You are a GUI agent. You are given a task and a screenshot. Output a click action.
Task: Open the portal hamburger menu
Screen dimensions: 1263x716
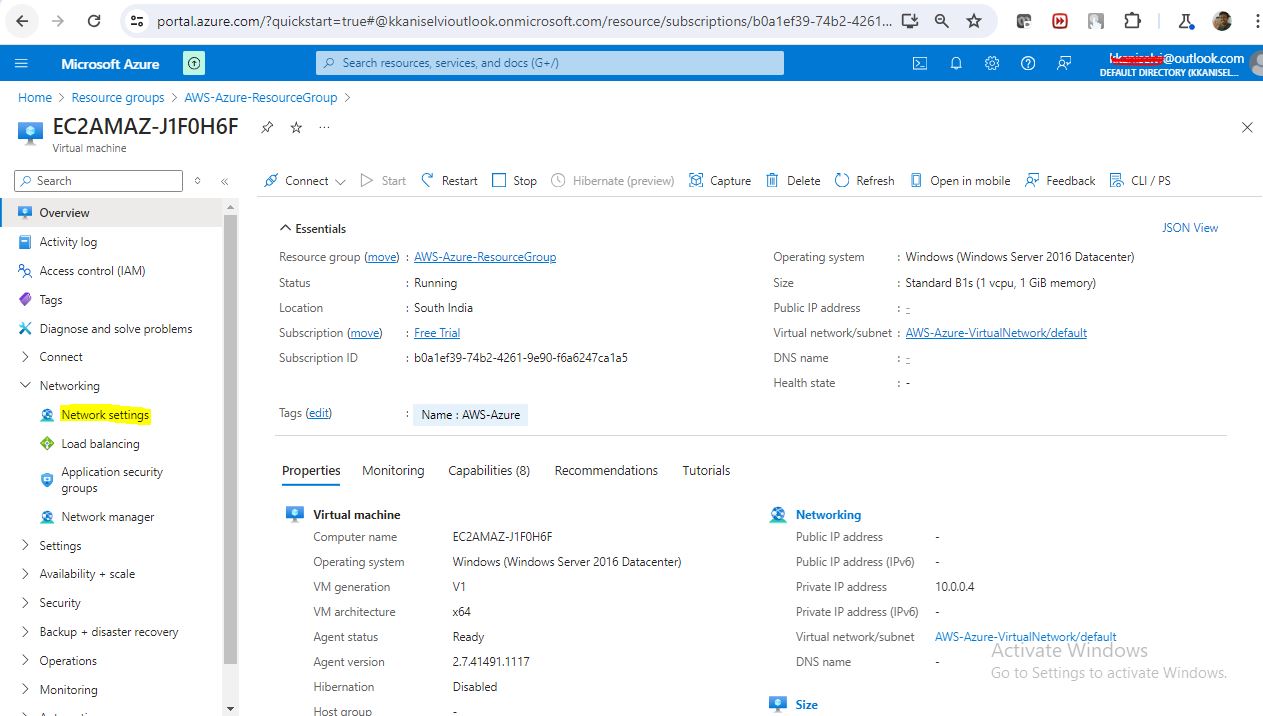pyautogui.click(x=21, y=63)
